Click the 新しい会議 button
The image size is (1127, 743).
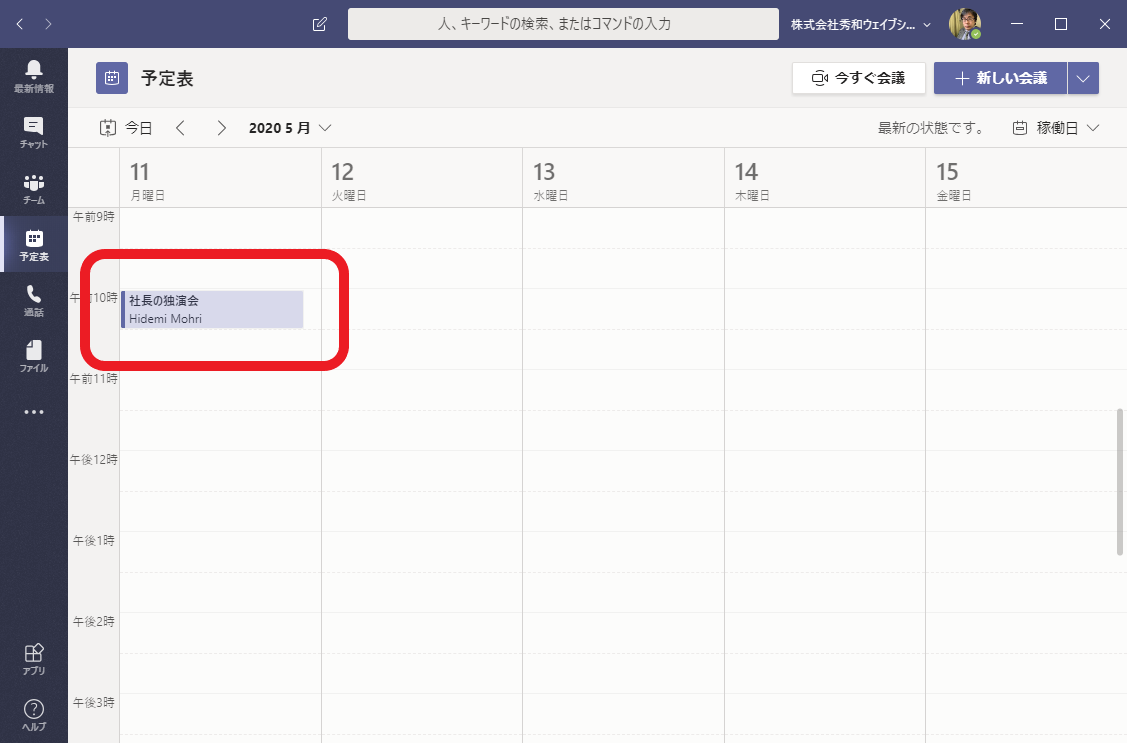coord(1000,78)
